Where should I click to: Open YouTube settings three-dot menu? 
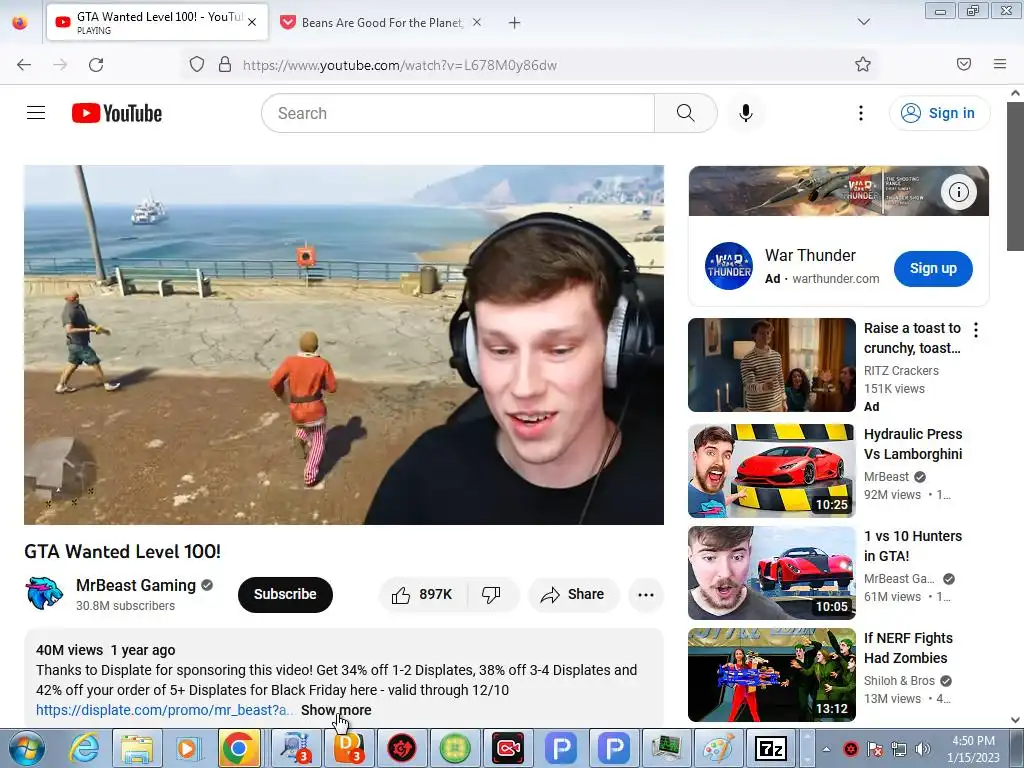click(x=861, y=113)
